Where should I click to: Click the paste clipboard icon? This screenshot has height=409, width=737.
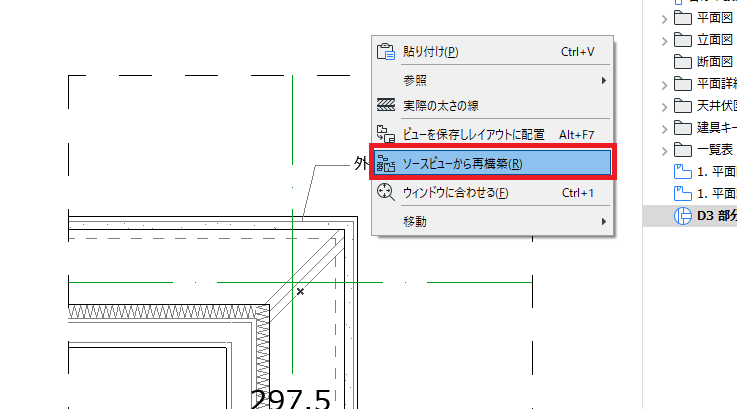tap(386, 52)
